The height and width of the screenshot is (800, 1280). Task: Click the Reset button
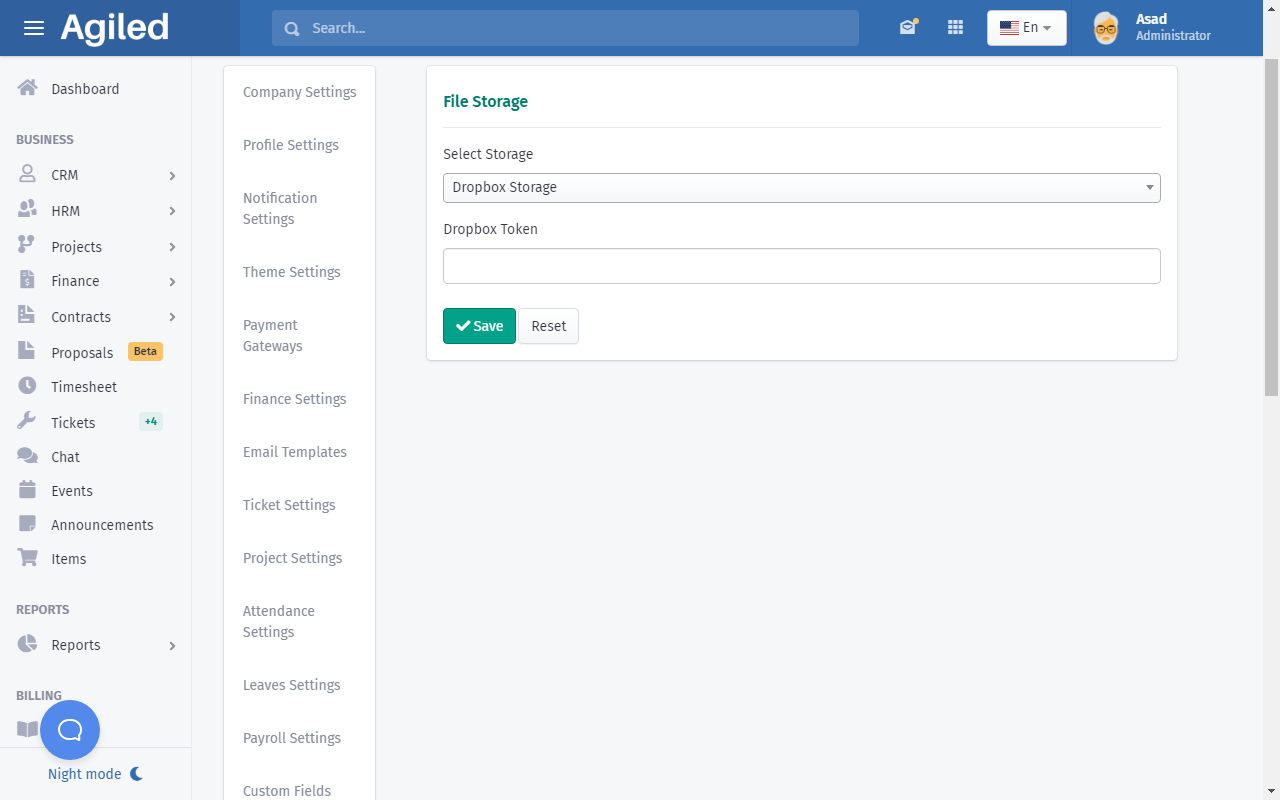(x=548, y=326)
